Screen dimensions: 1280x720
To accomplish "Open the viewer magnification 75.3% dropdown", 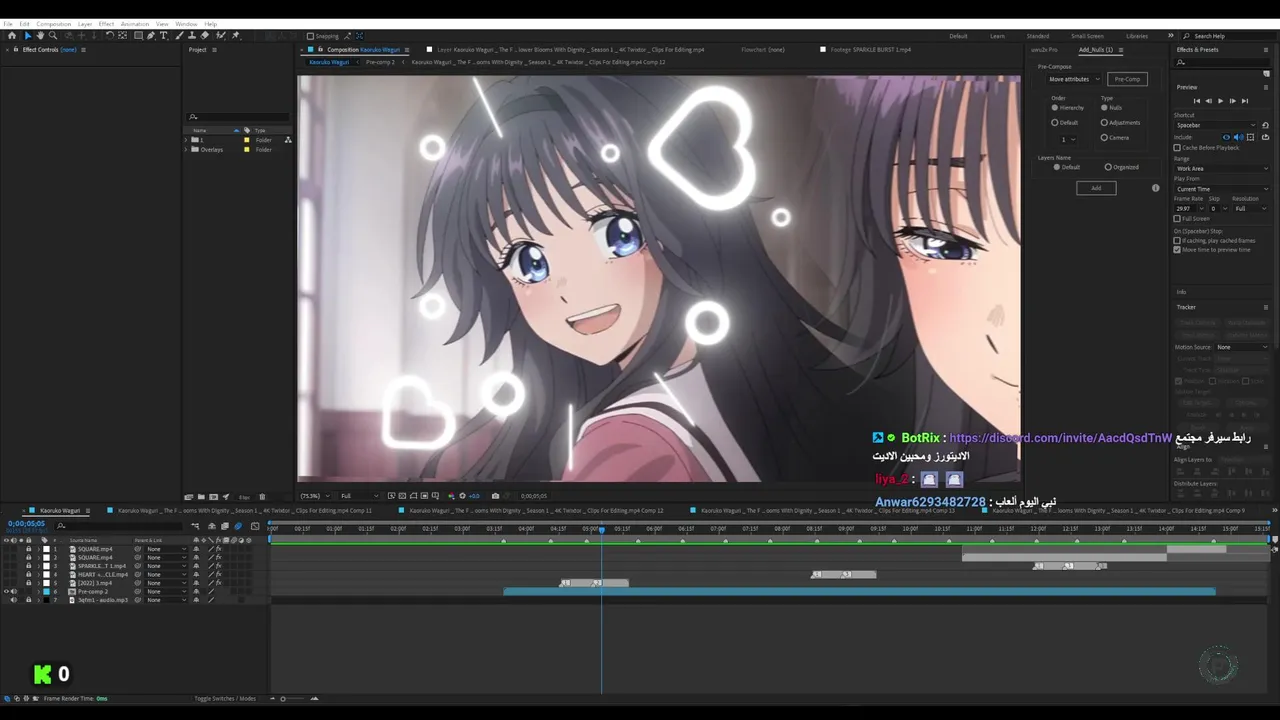I will [x=314, y=496].
